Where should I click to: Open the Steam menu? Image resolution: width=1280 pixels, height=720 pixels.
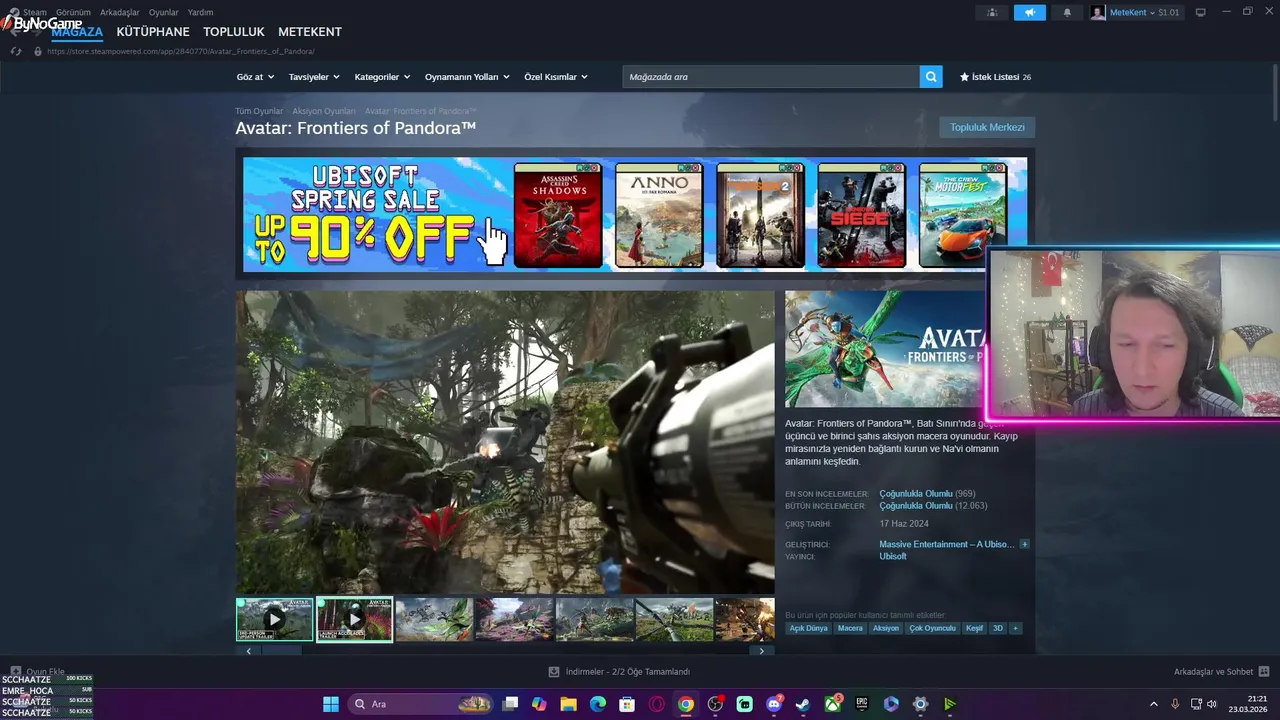click(34, 12)
